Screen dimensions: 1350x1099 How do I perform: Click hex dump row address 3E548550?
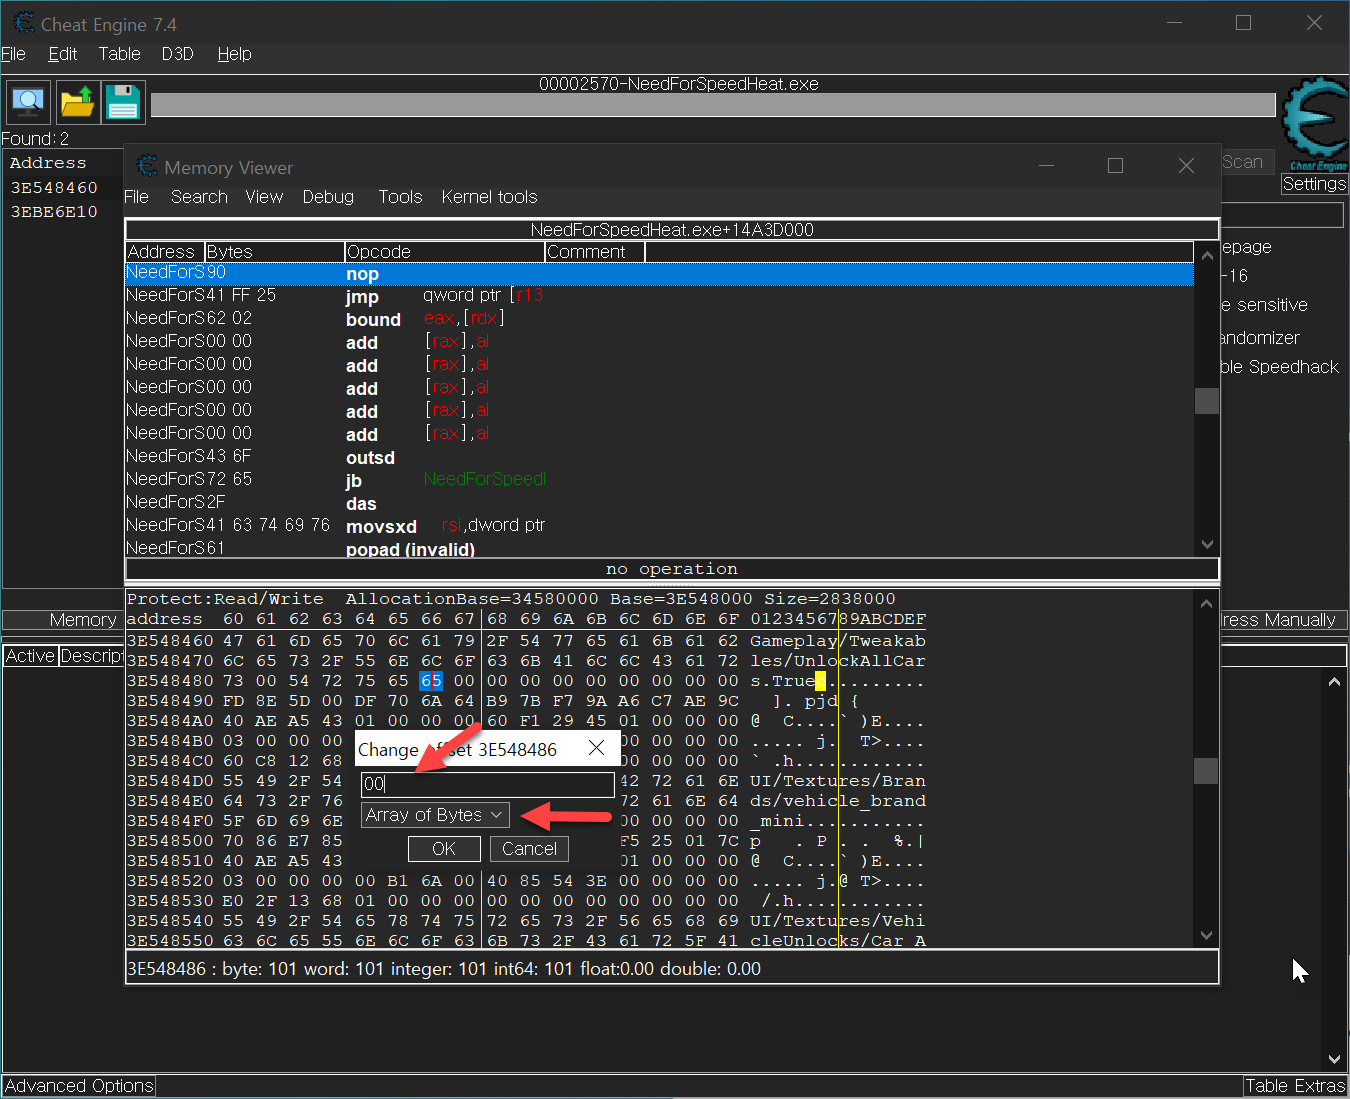pyautogui.click(x=170, y=941)
